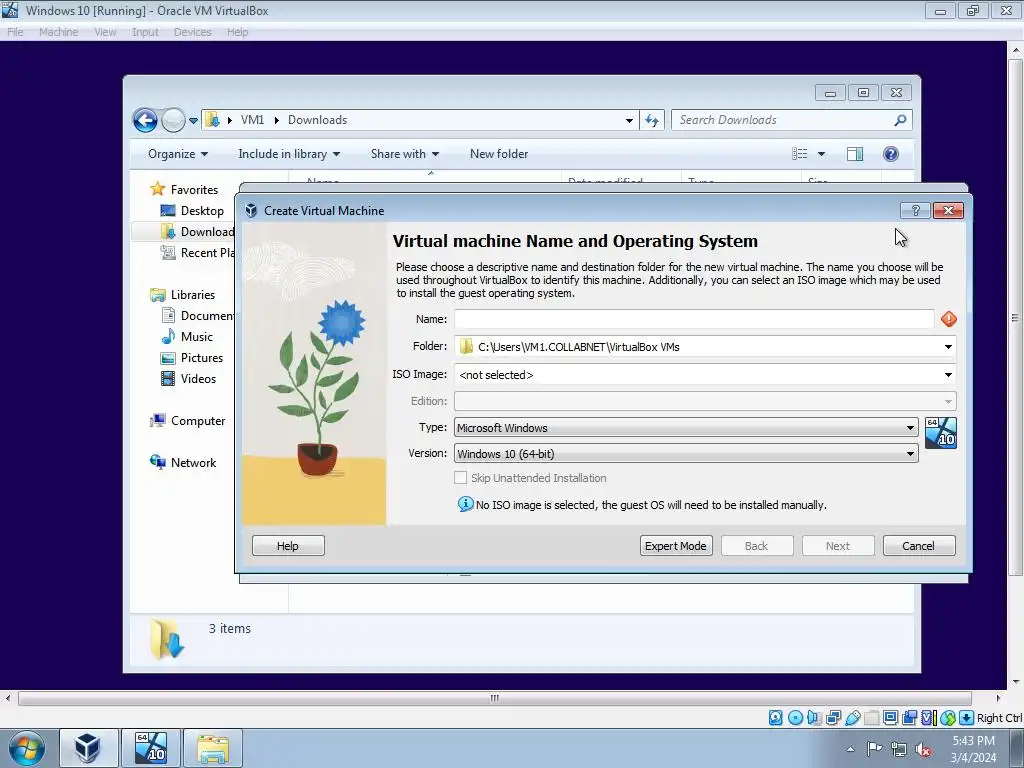Click the network adapters status icon
Screen dimensions: 1024x768
[x=833, y=718]
